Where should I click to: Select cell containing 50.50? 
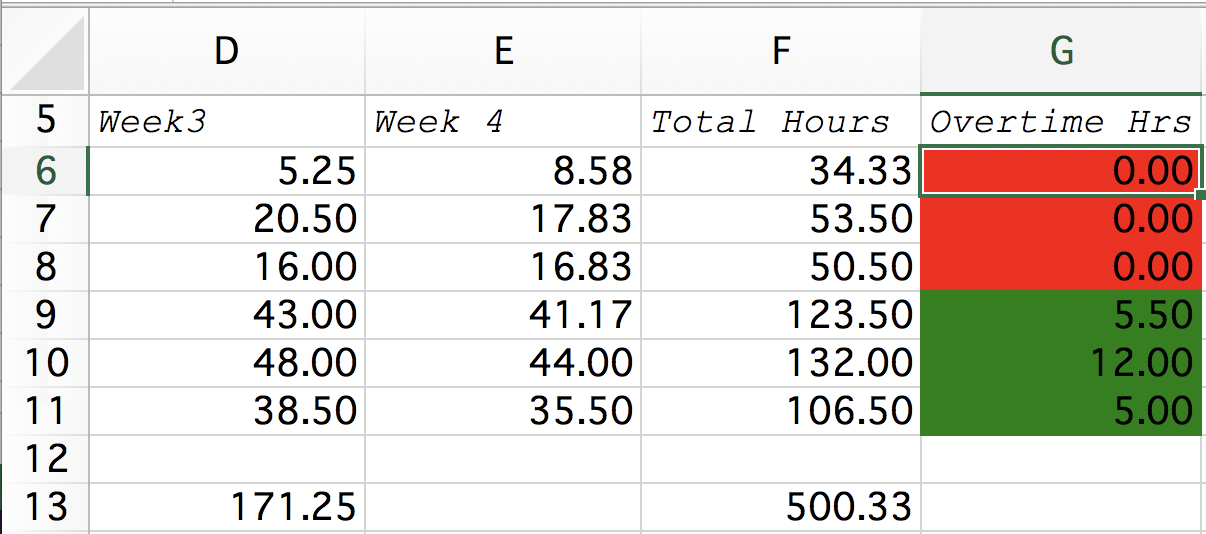click(781, 267)
